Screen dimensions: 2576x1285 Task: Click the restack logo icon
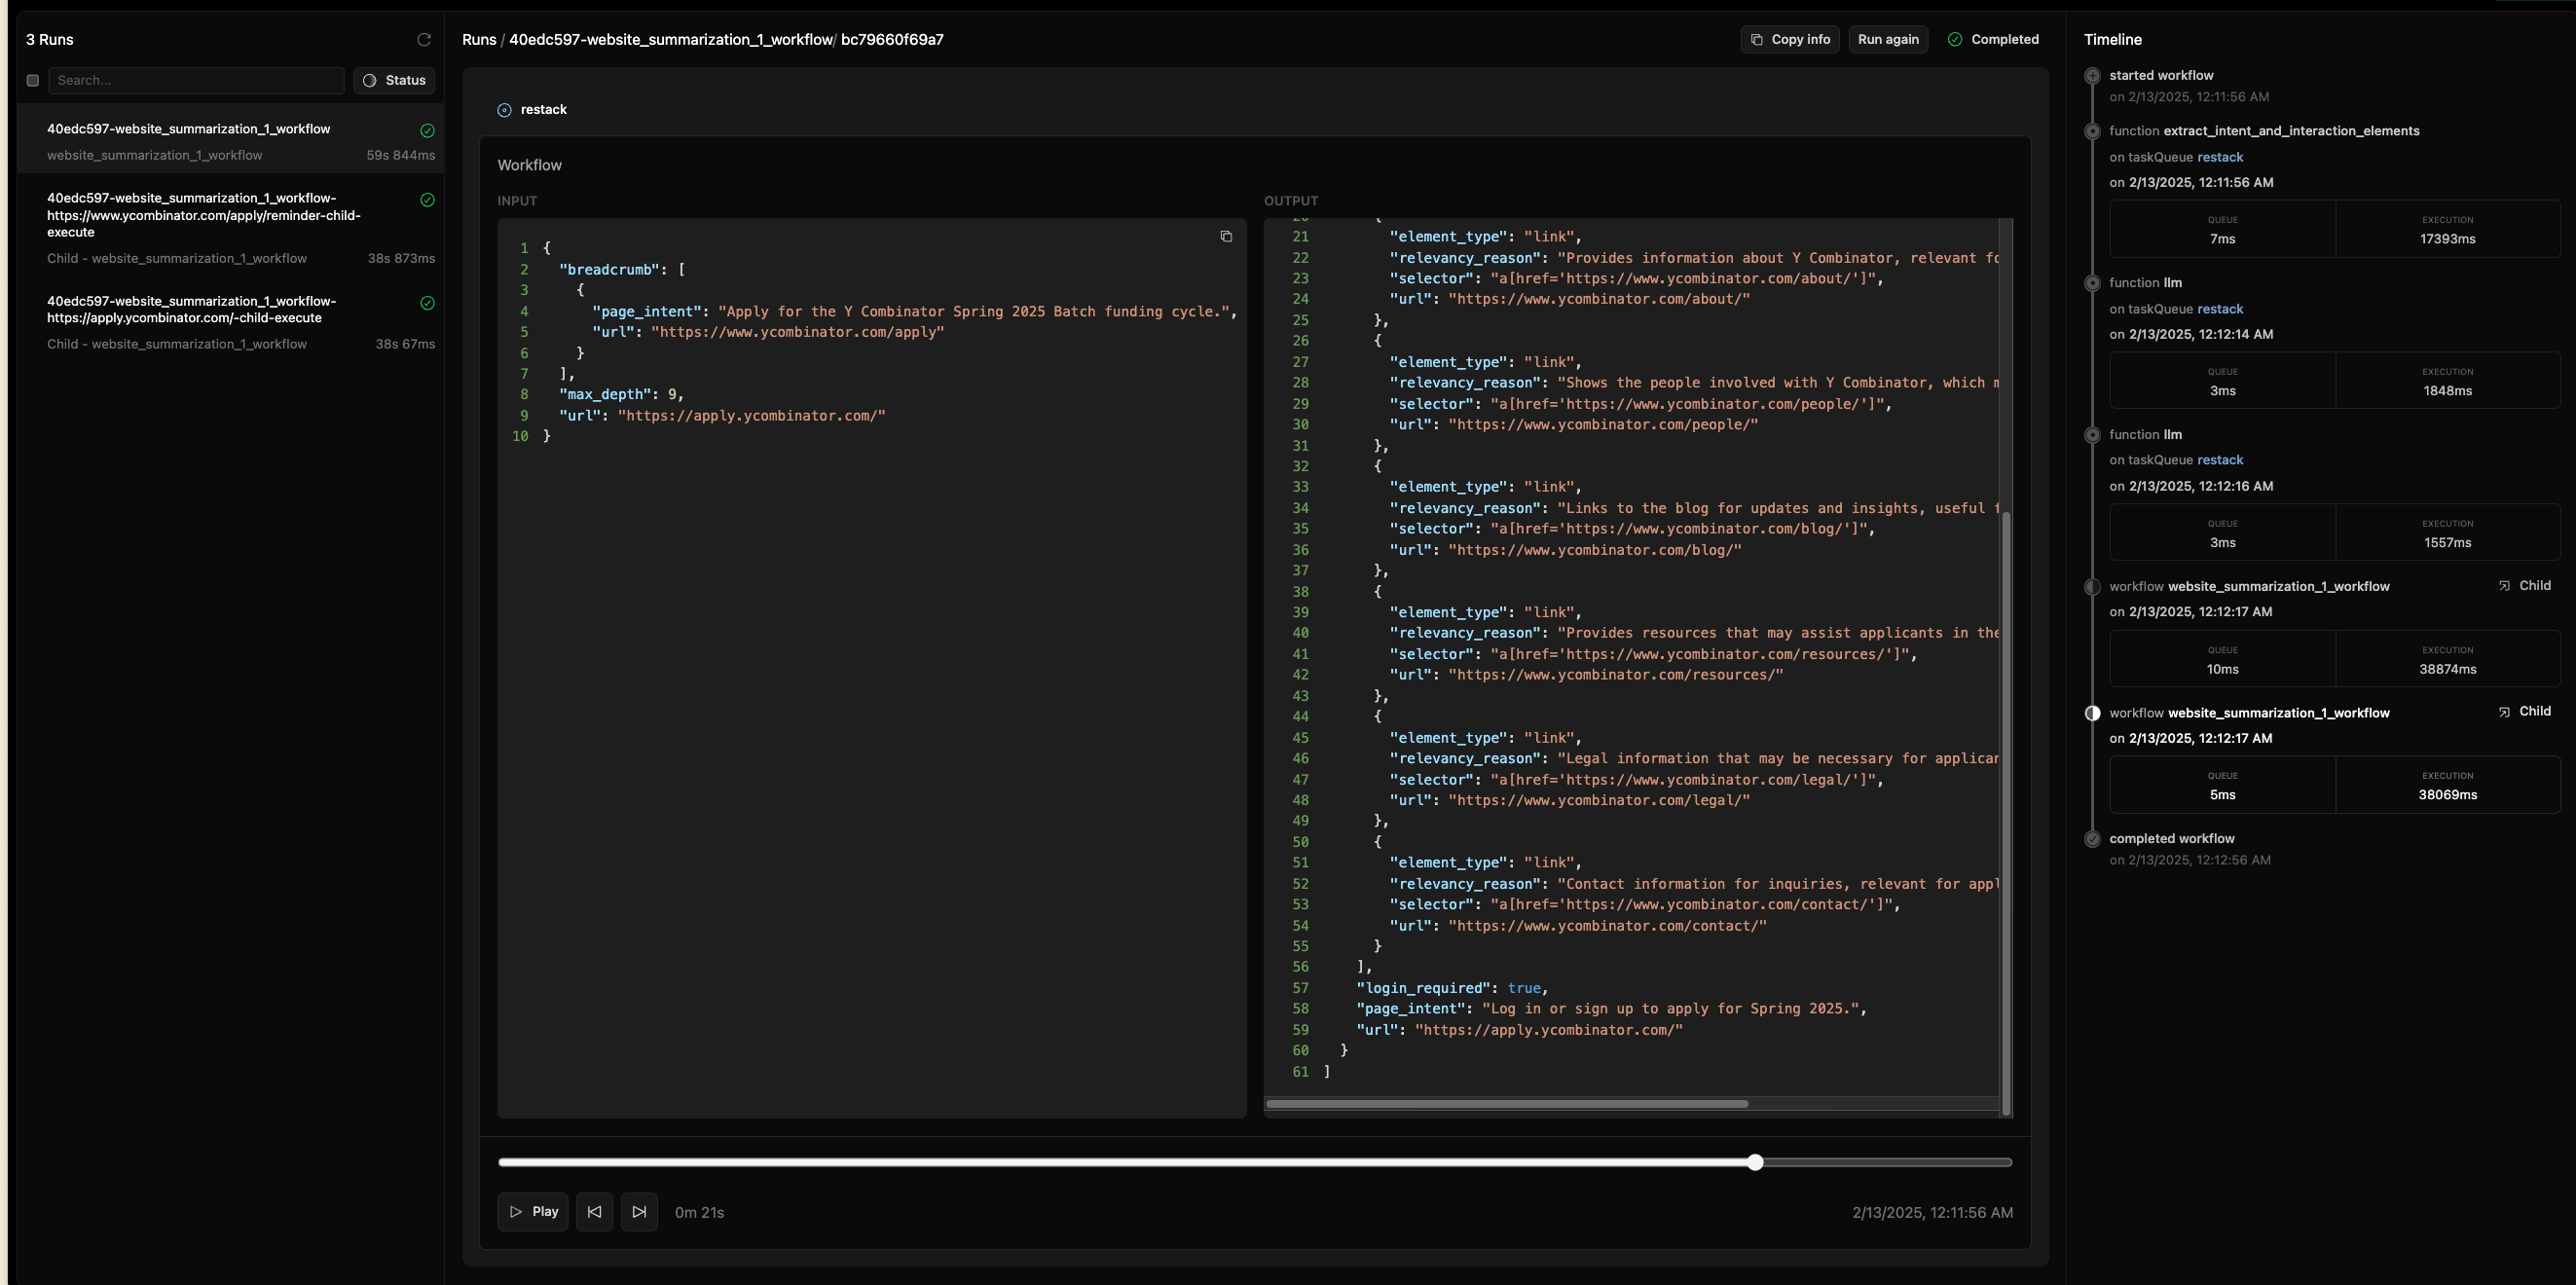tap(505, 110)
